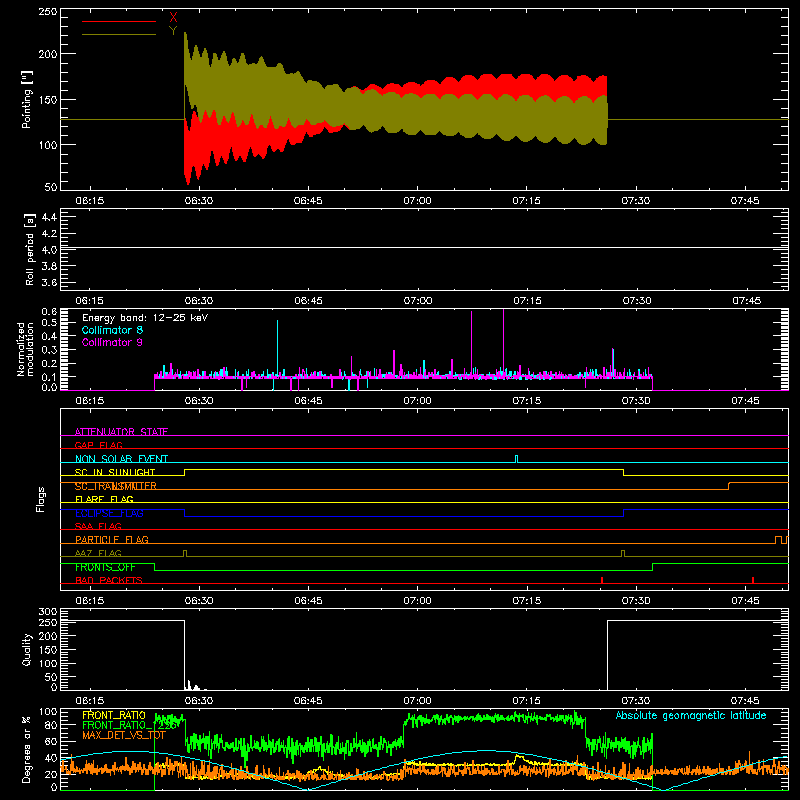Select the red X legend letter
The image size is (800, 800).
[173, 18]
